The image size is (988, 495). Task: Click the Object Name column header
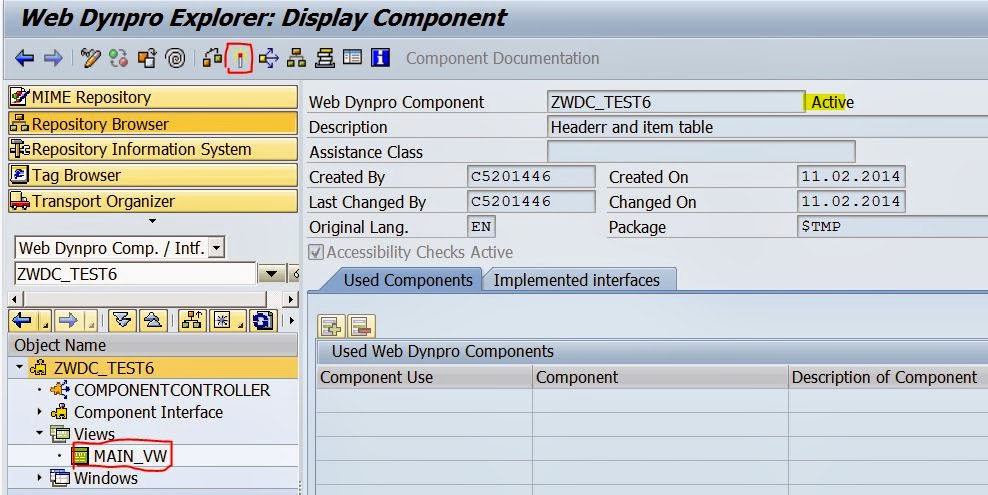[x=153, y=345]
